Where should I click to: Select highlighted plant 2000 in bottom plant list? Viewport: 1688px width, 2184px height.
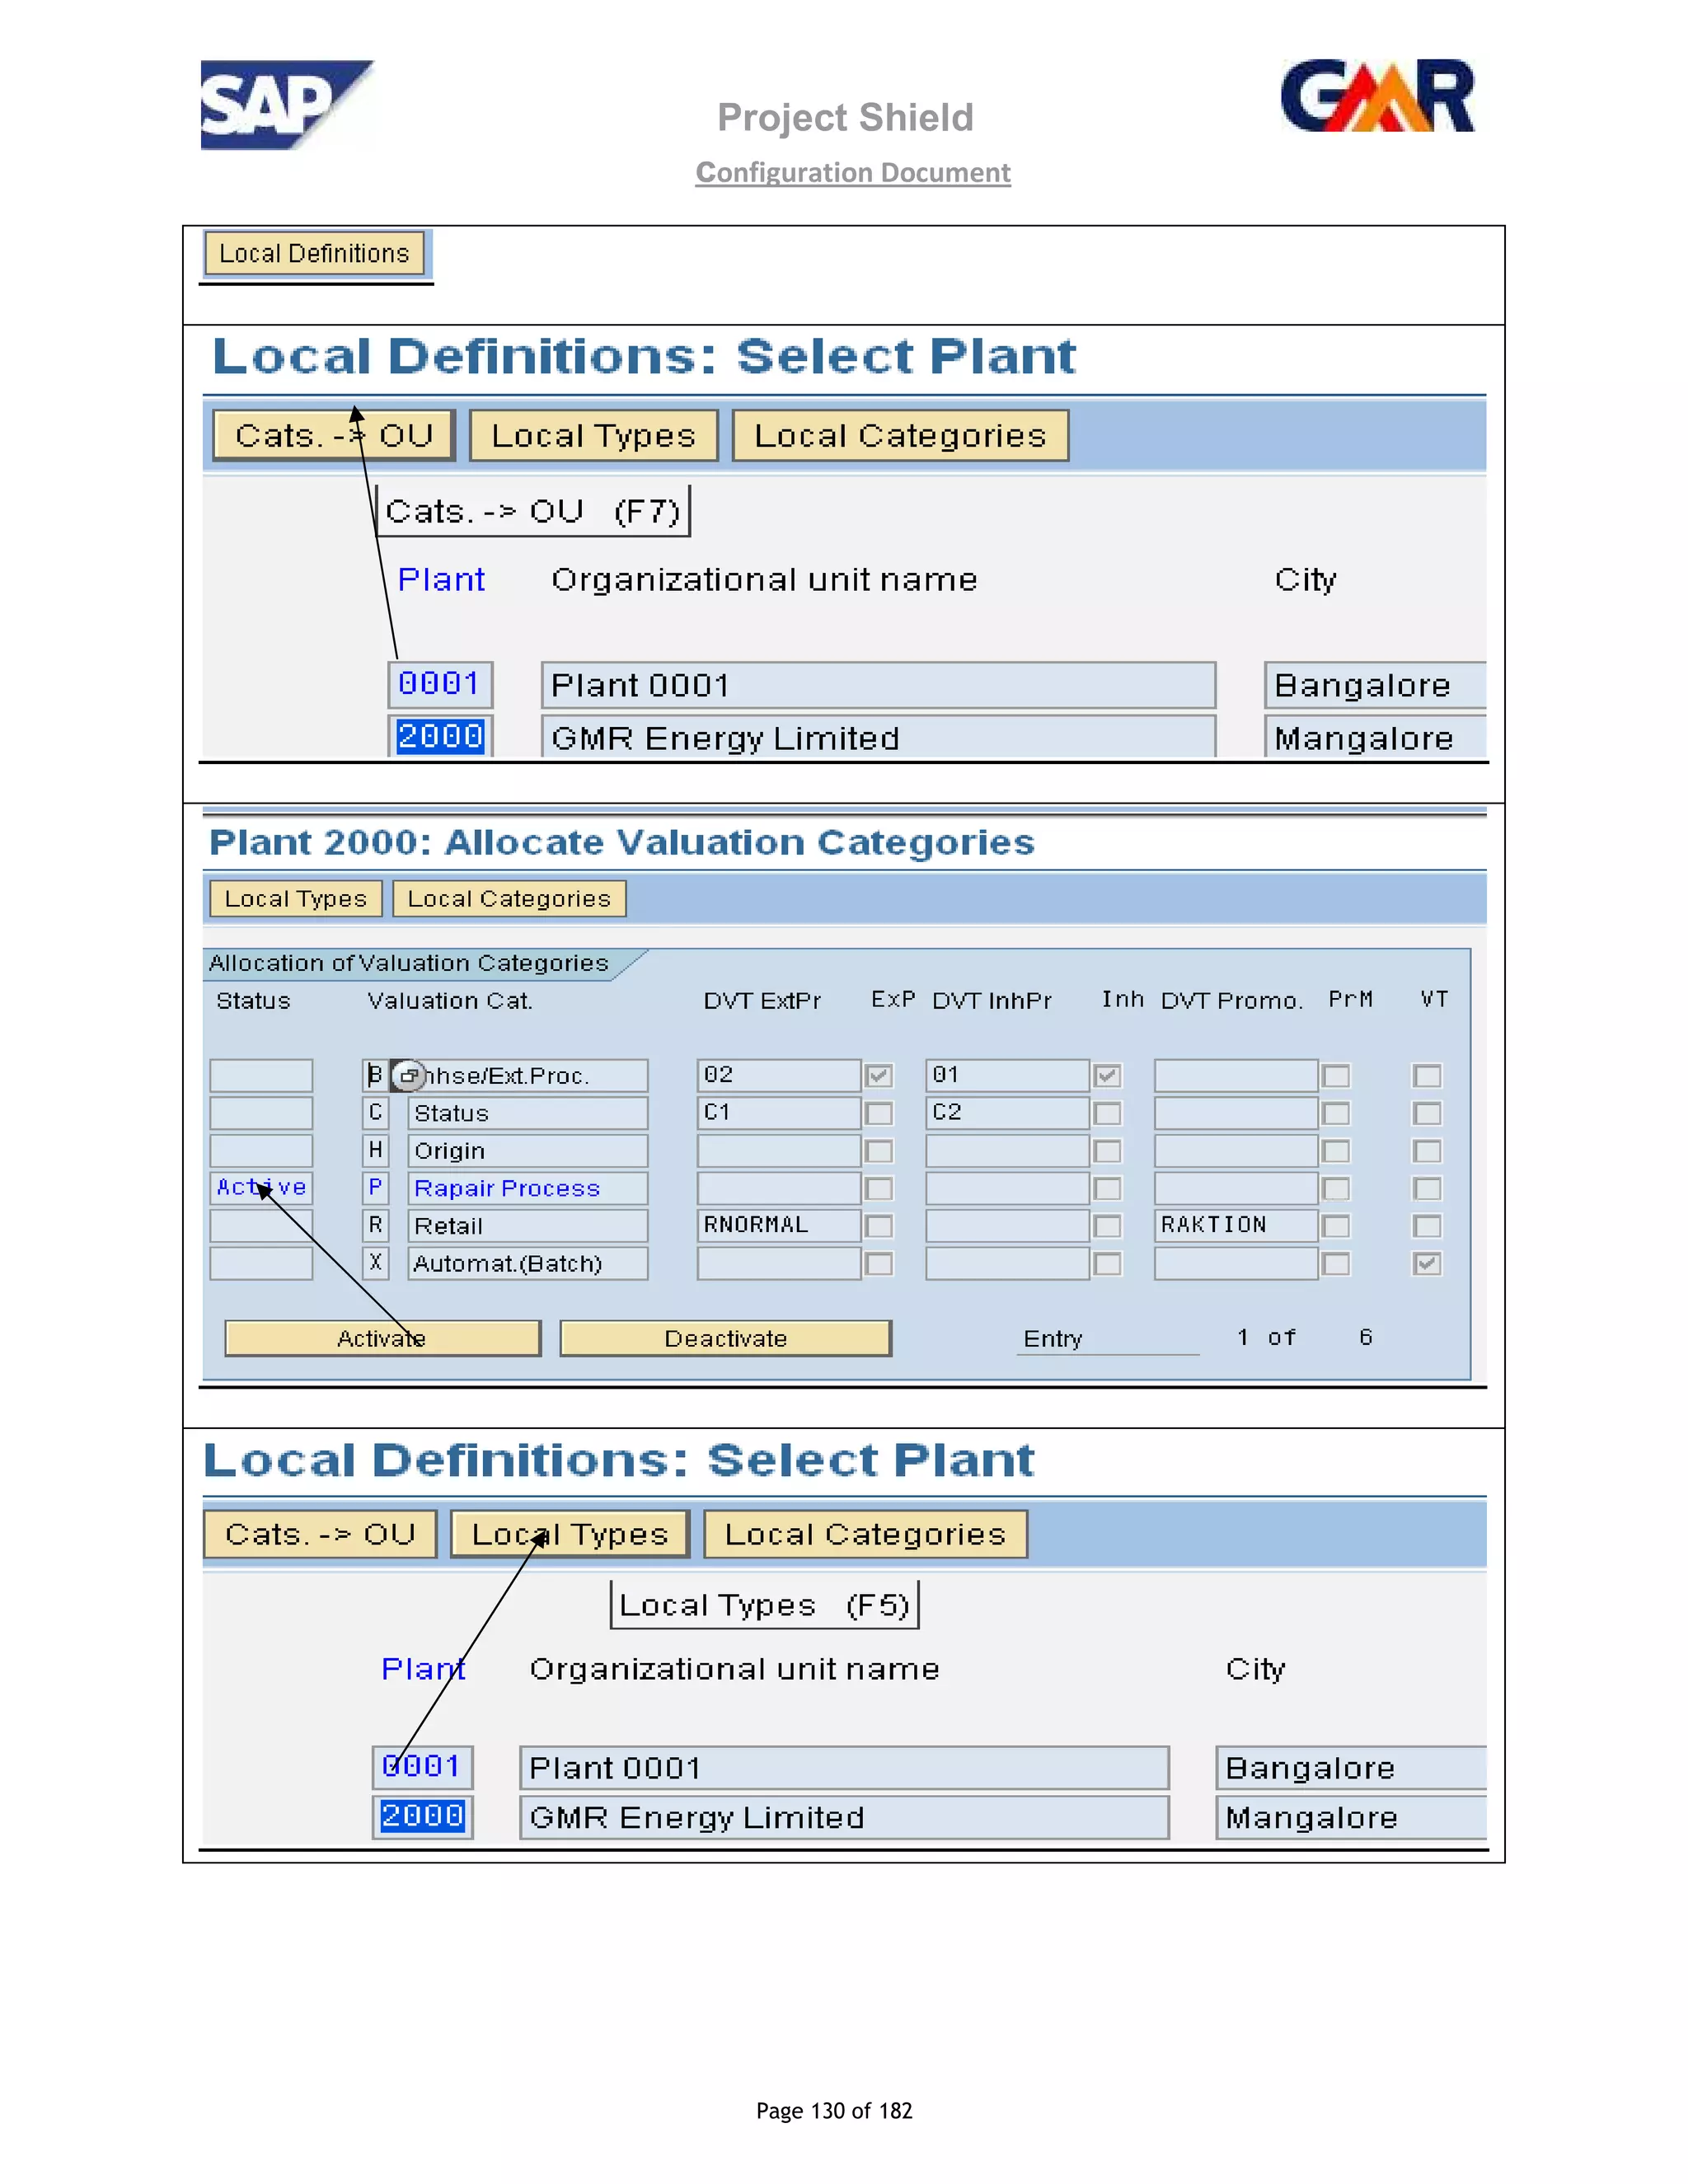[x=422, y=1816]
